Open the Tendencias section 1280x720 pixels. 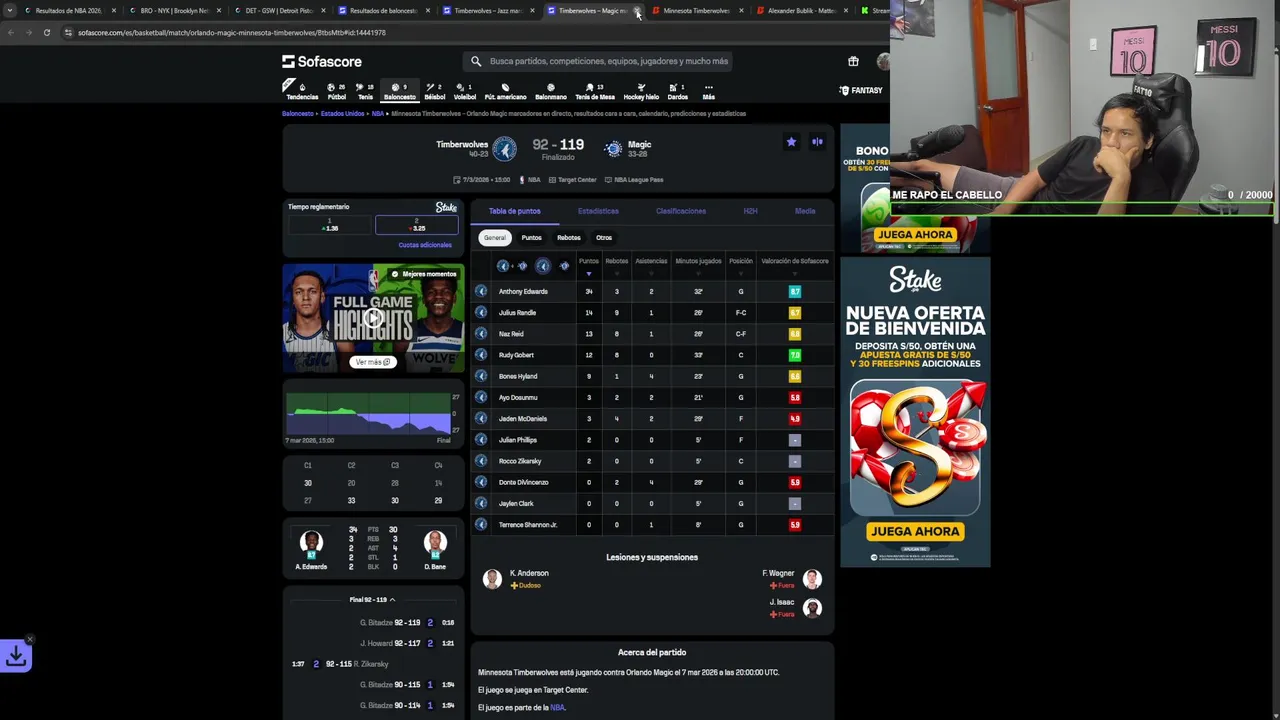click(x=302, y=91)
